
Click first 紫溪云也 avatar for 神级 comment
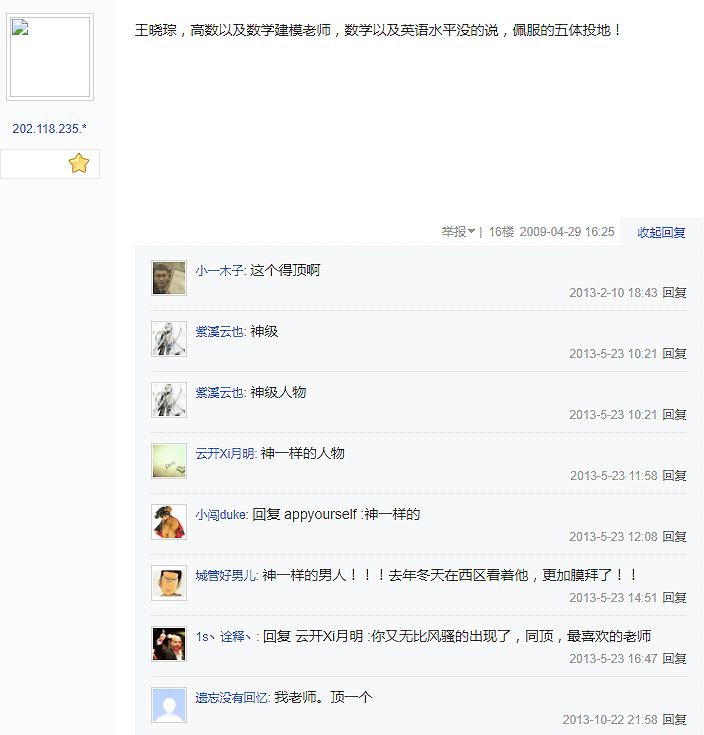pos(169,339)
